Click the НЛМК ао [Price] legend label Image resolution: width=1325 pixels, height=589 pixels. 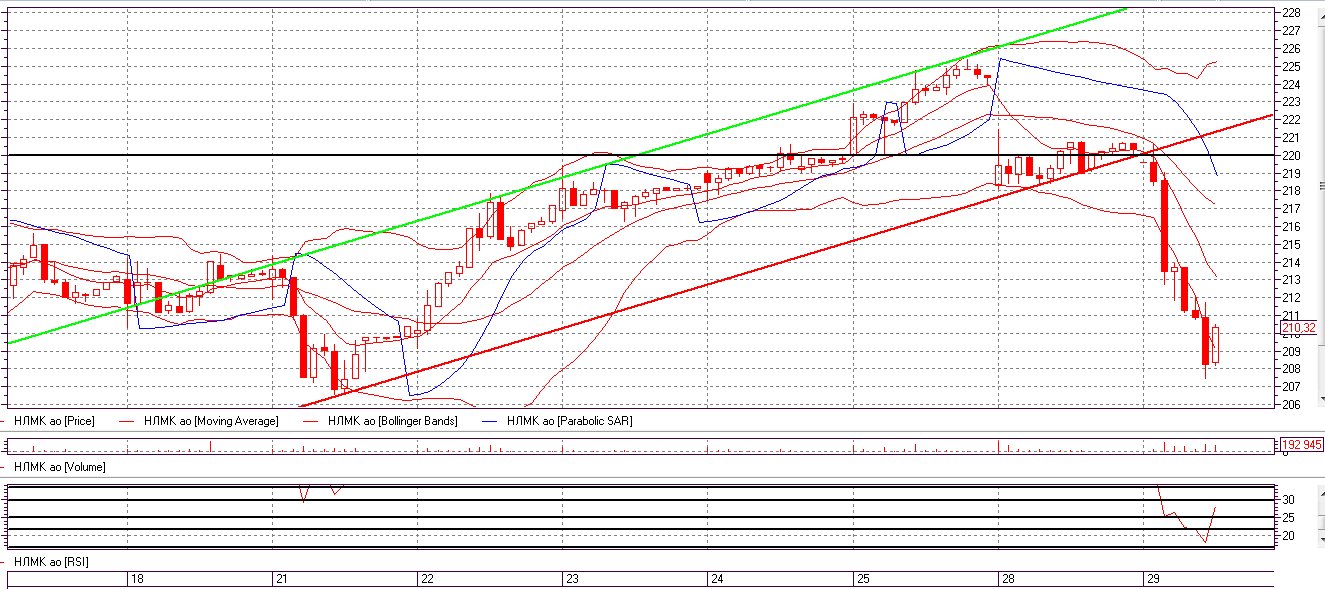[54, 421]
